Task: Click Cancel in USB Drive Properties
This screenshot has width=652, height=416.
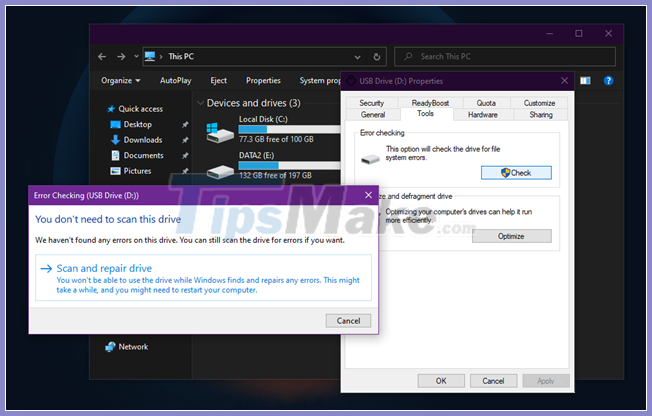Action: tap(494, 381)
